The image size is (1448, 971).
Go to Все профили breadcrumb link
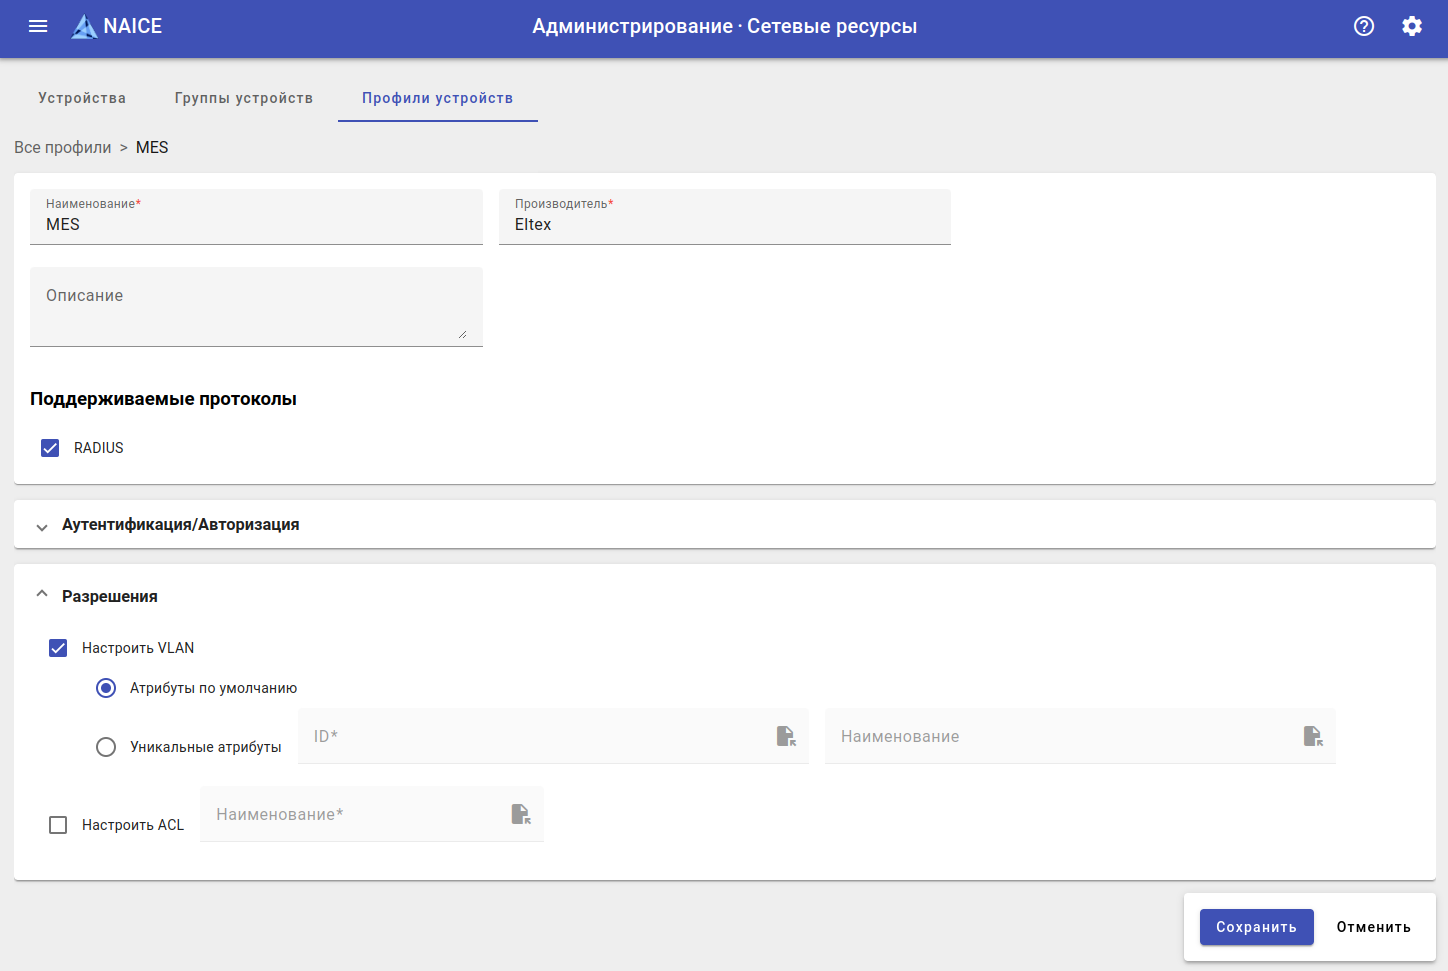(63, 147)
